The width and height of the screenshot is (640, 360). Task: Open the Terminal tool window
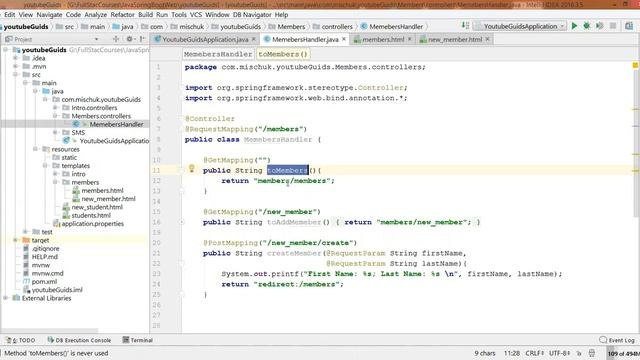[x=138, y=340]
